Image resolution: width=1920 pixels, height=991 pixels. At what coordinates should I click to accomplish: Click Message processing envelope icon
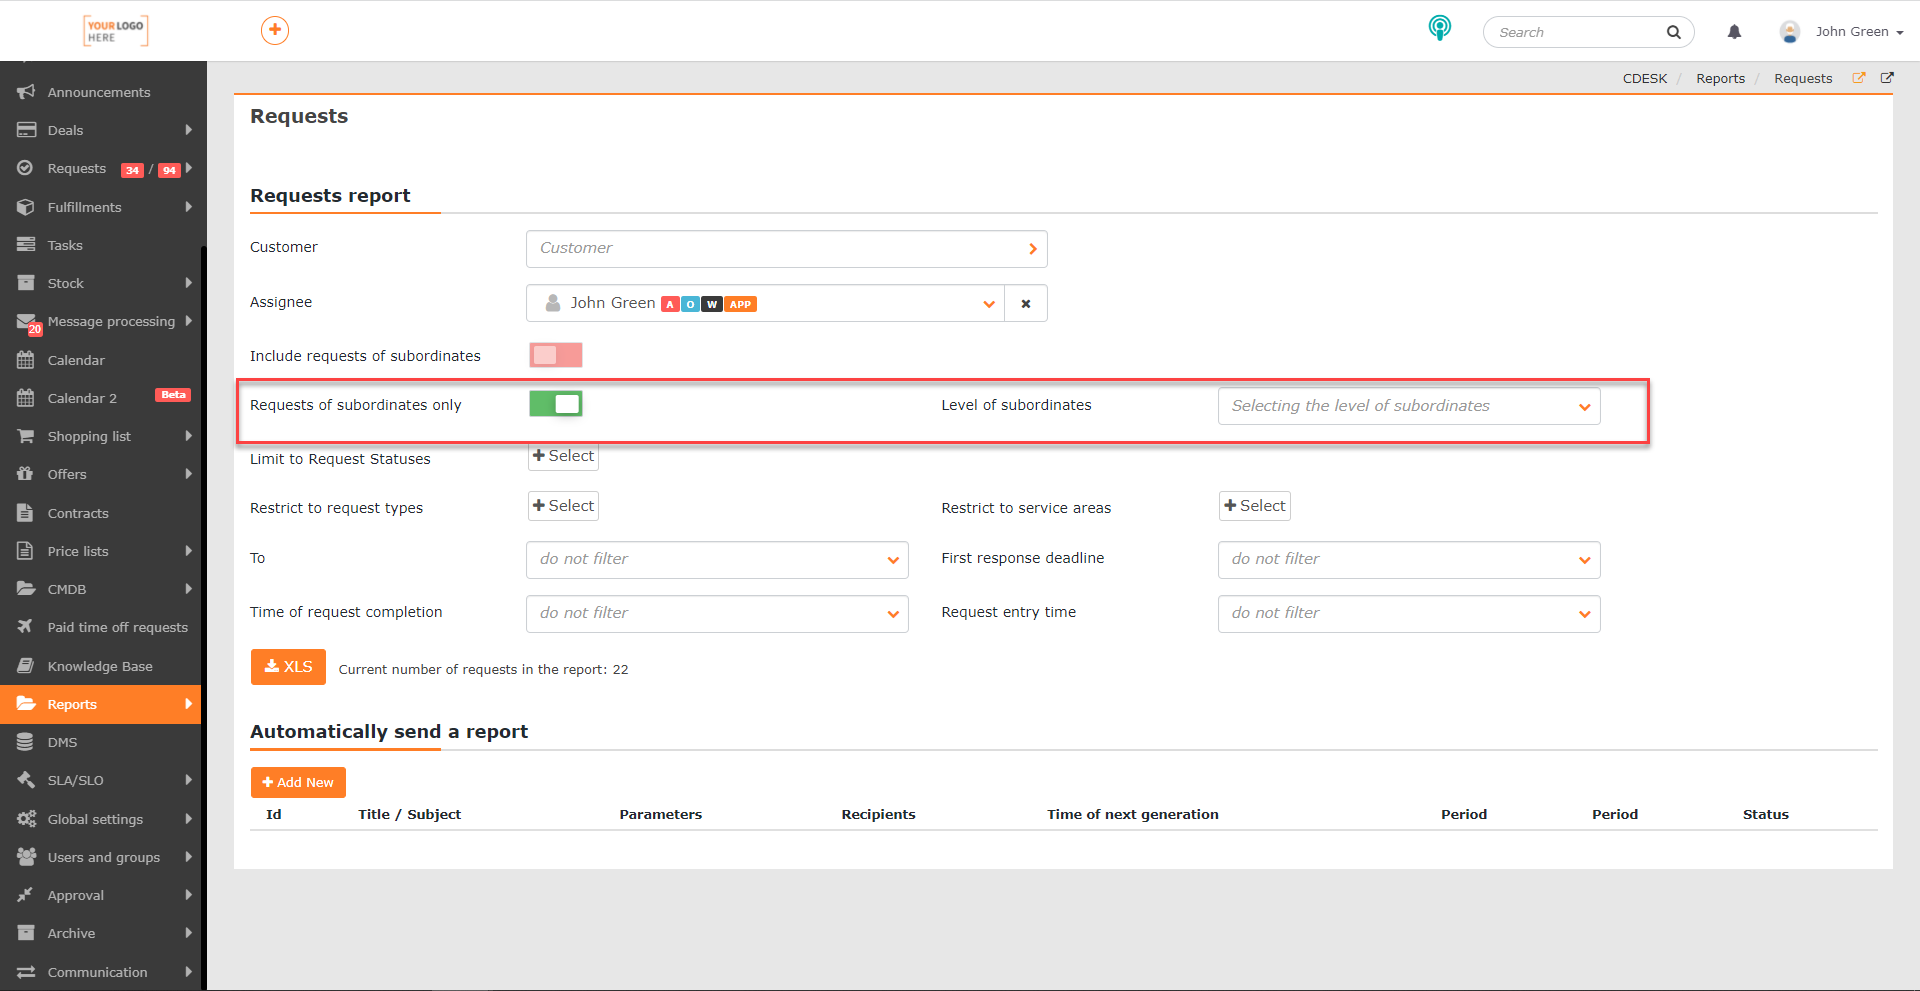[x=27, y=321]
